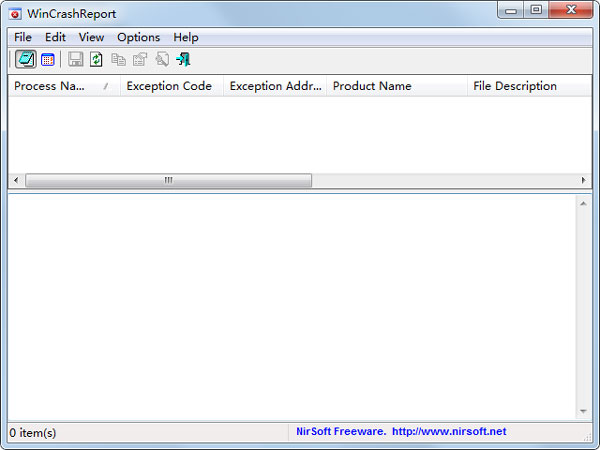This screenshot has width=600, height=450.
Task: Open the NirSoft website link in status bar
Action: click(x=401, y=432)
